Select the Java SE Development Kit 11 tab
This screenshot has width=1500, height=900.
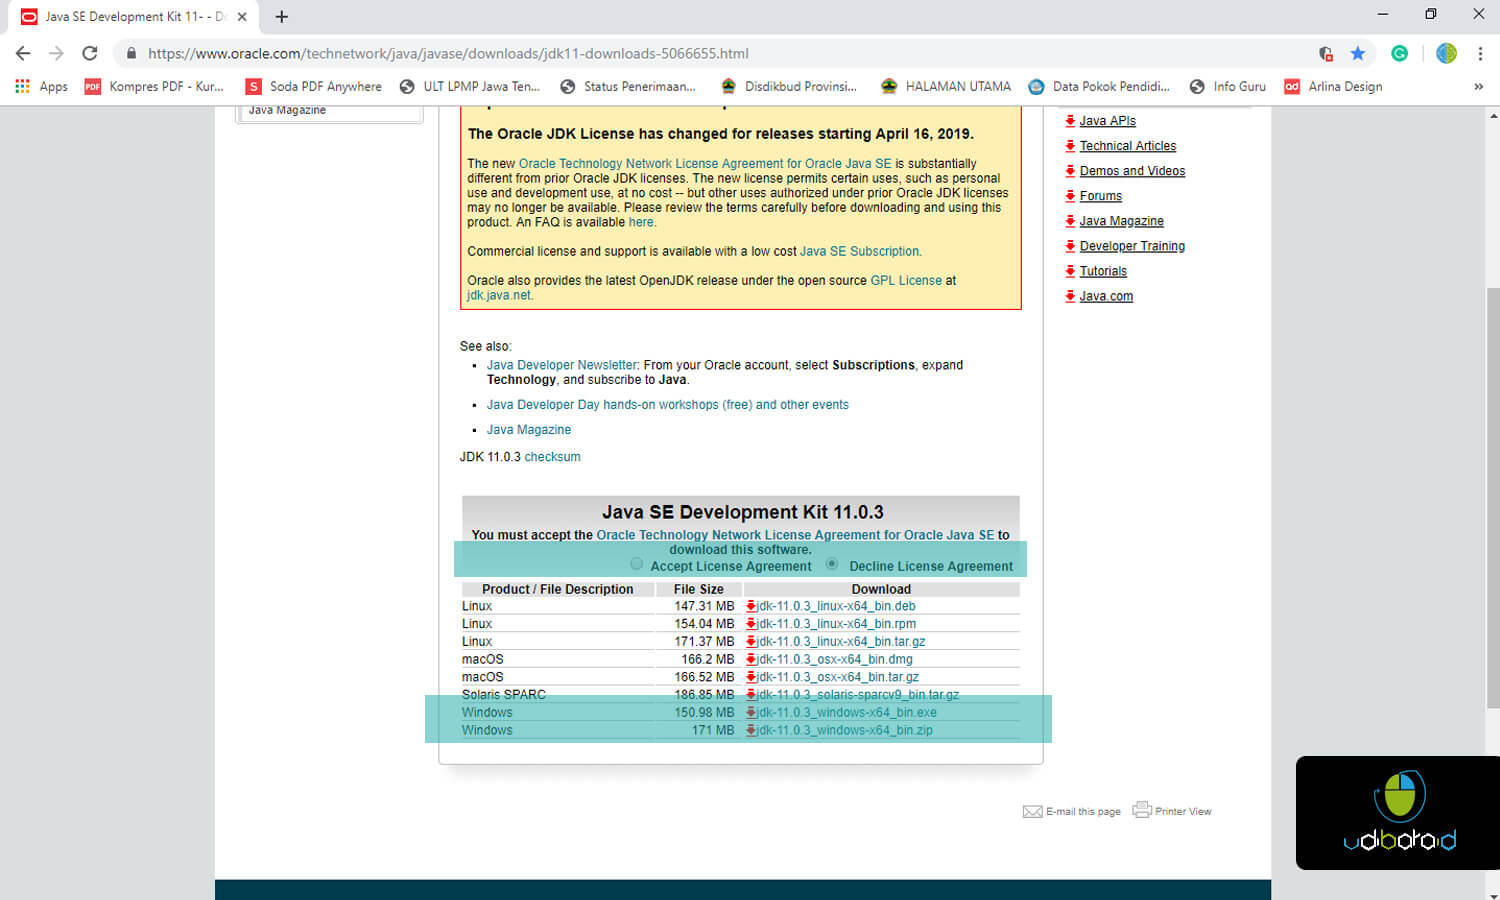point(135,16)
